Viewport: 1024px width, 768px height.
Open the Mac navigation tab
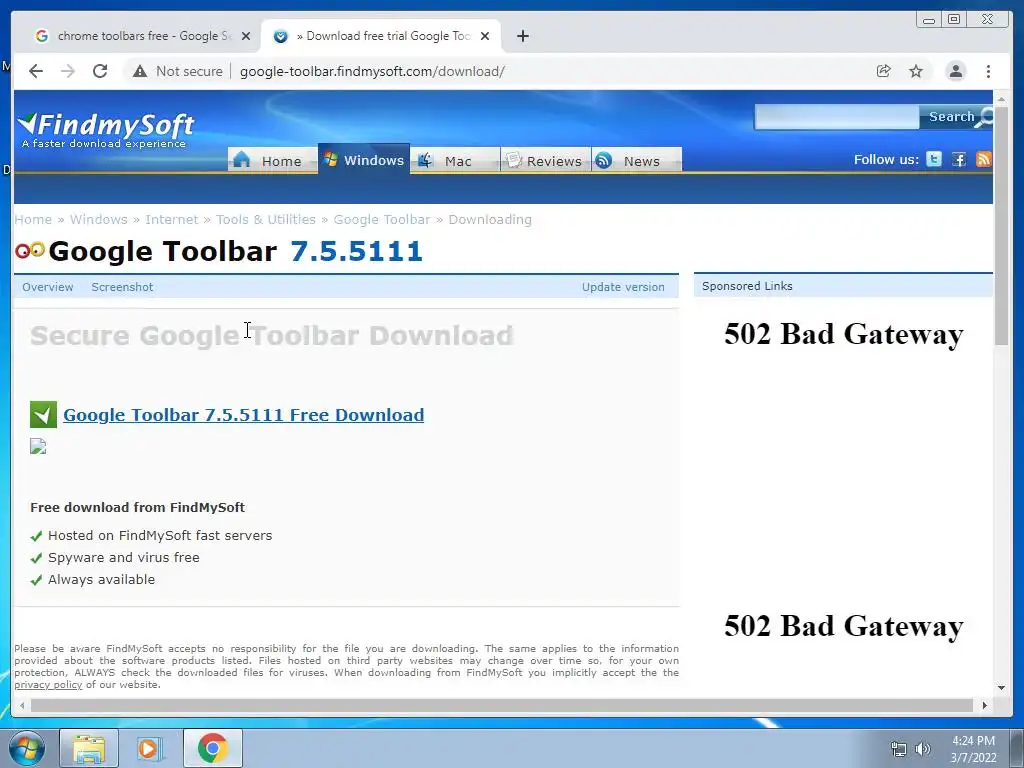(x=455, y=161)
